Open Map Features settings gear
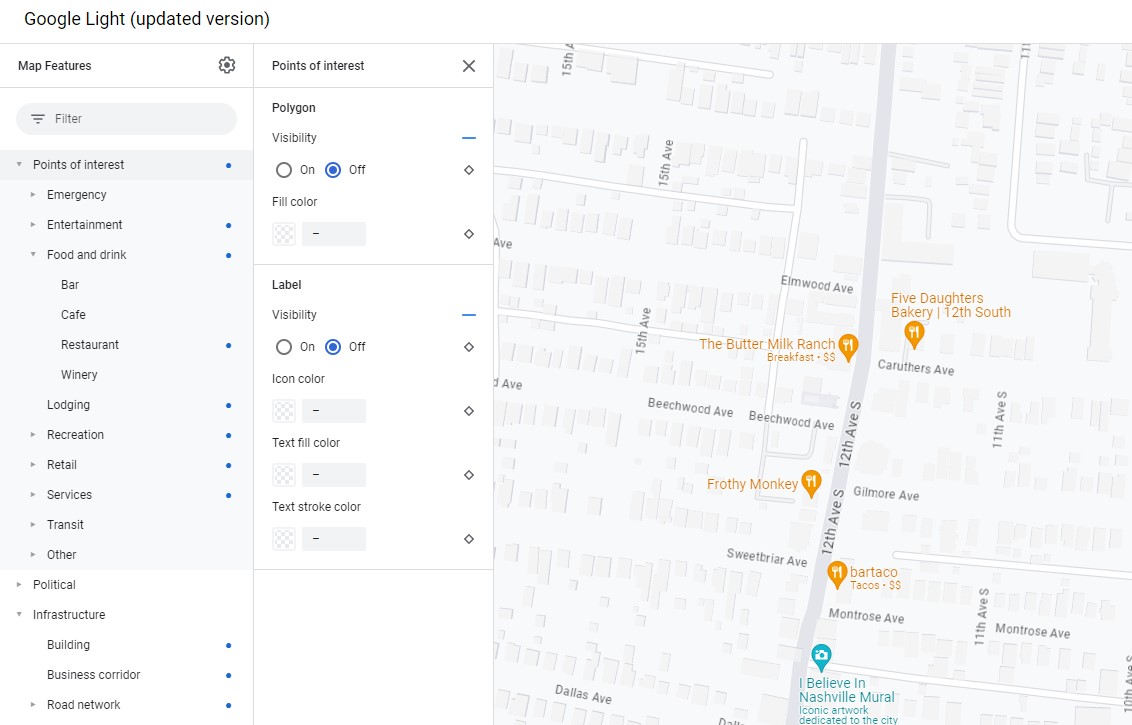The width and height of the screenshot is (1132, 725). [227, 66]
